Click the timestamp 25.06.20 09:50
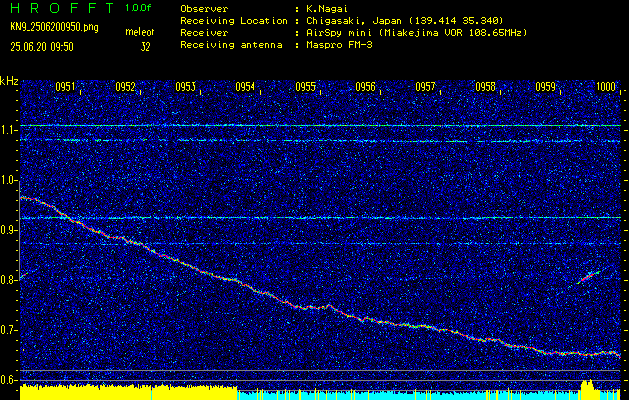The width and height of the screenshot is (629, 400). pos(42,47)
